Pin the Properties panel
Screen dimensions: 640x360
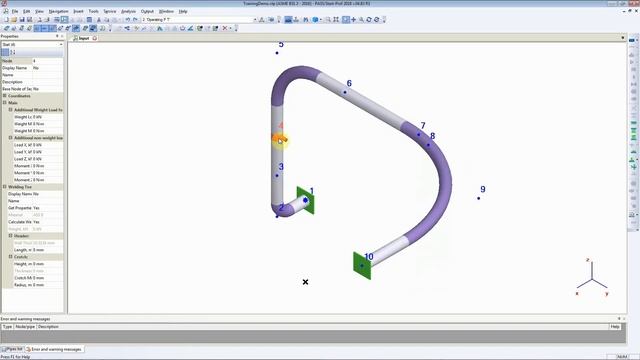[x=57, y=36]
